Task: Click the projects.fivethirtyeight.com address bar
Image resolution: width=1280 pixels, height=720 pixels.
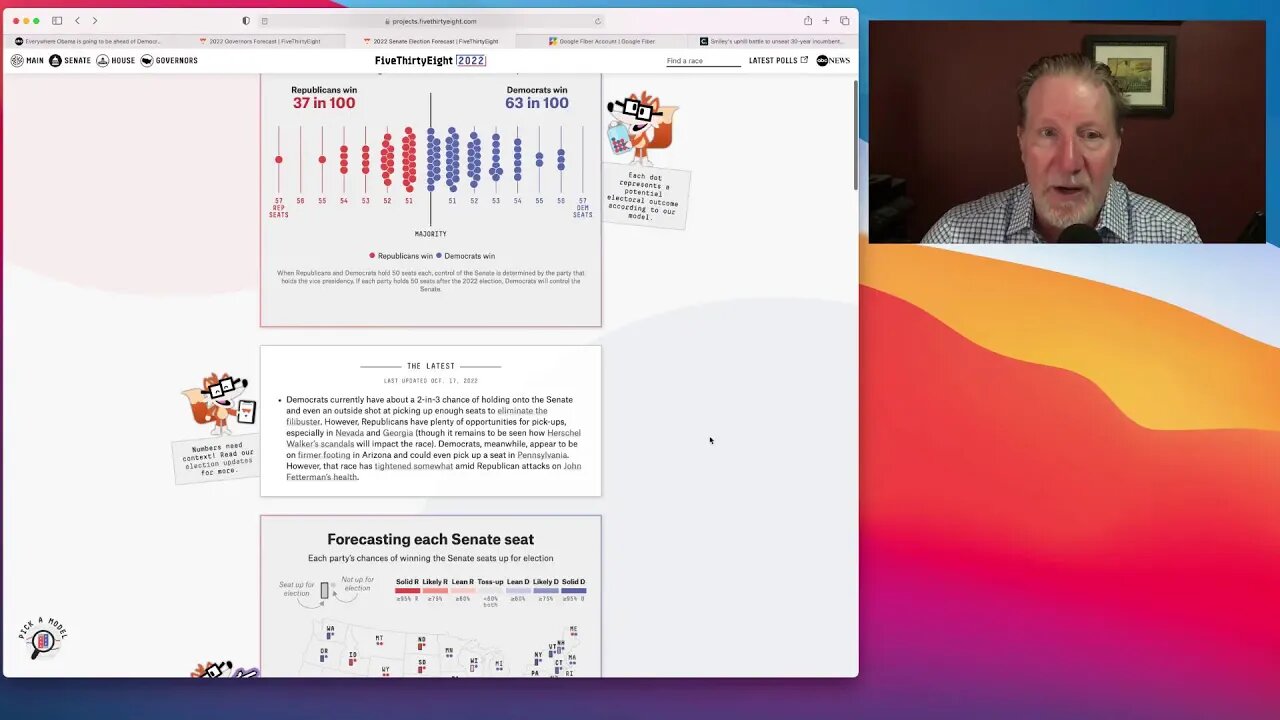Action: point(430,21)
